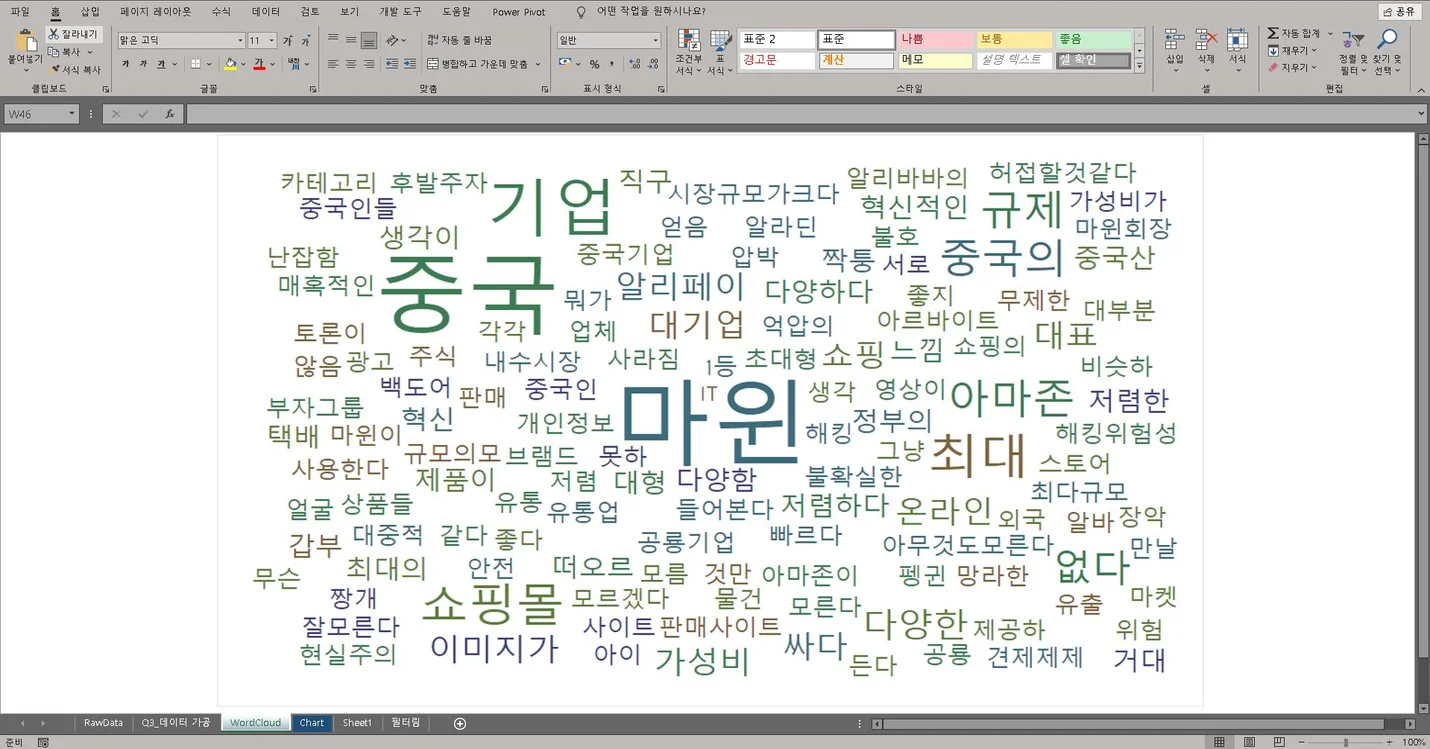Click Wrap Text (자동 줄 바꿈)

point(460,40)
